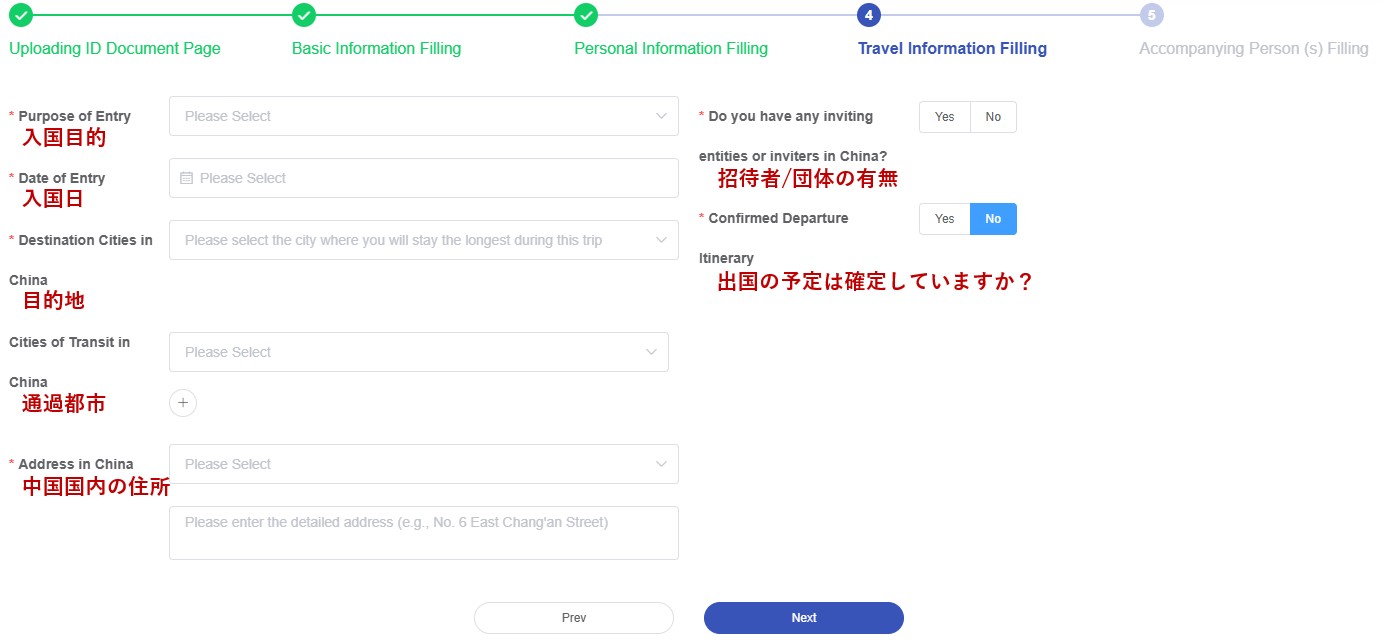Select No for Confirmed Departure Itinerary
The image size is (1382, 642).
point(993,219)
